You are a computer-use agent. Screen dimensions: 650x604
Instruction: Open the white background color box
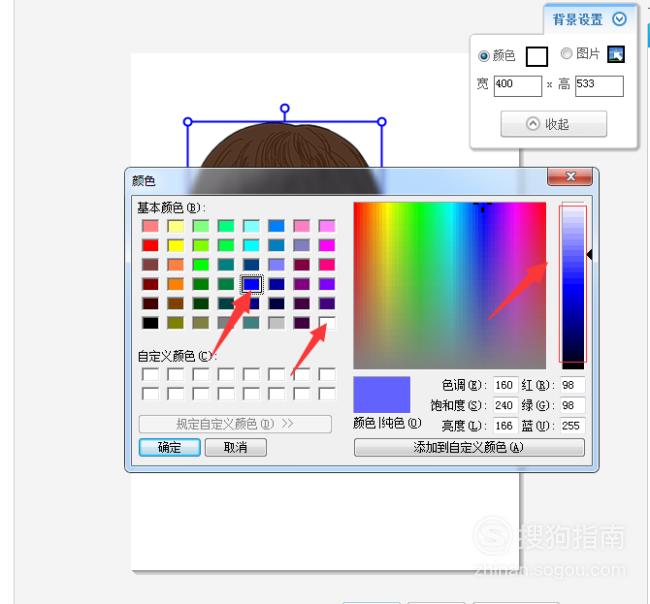(536, 56)
